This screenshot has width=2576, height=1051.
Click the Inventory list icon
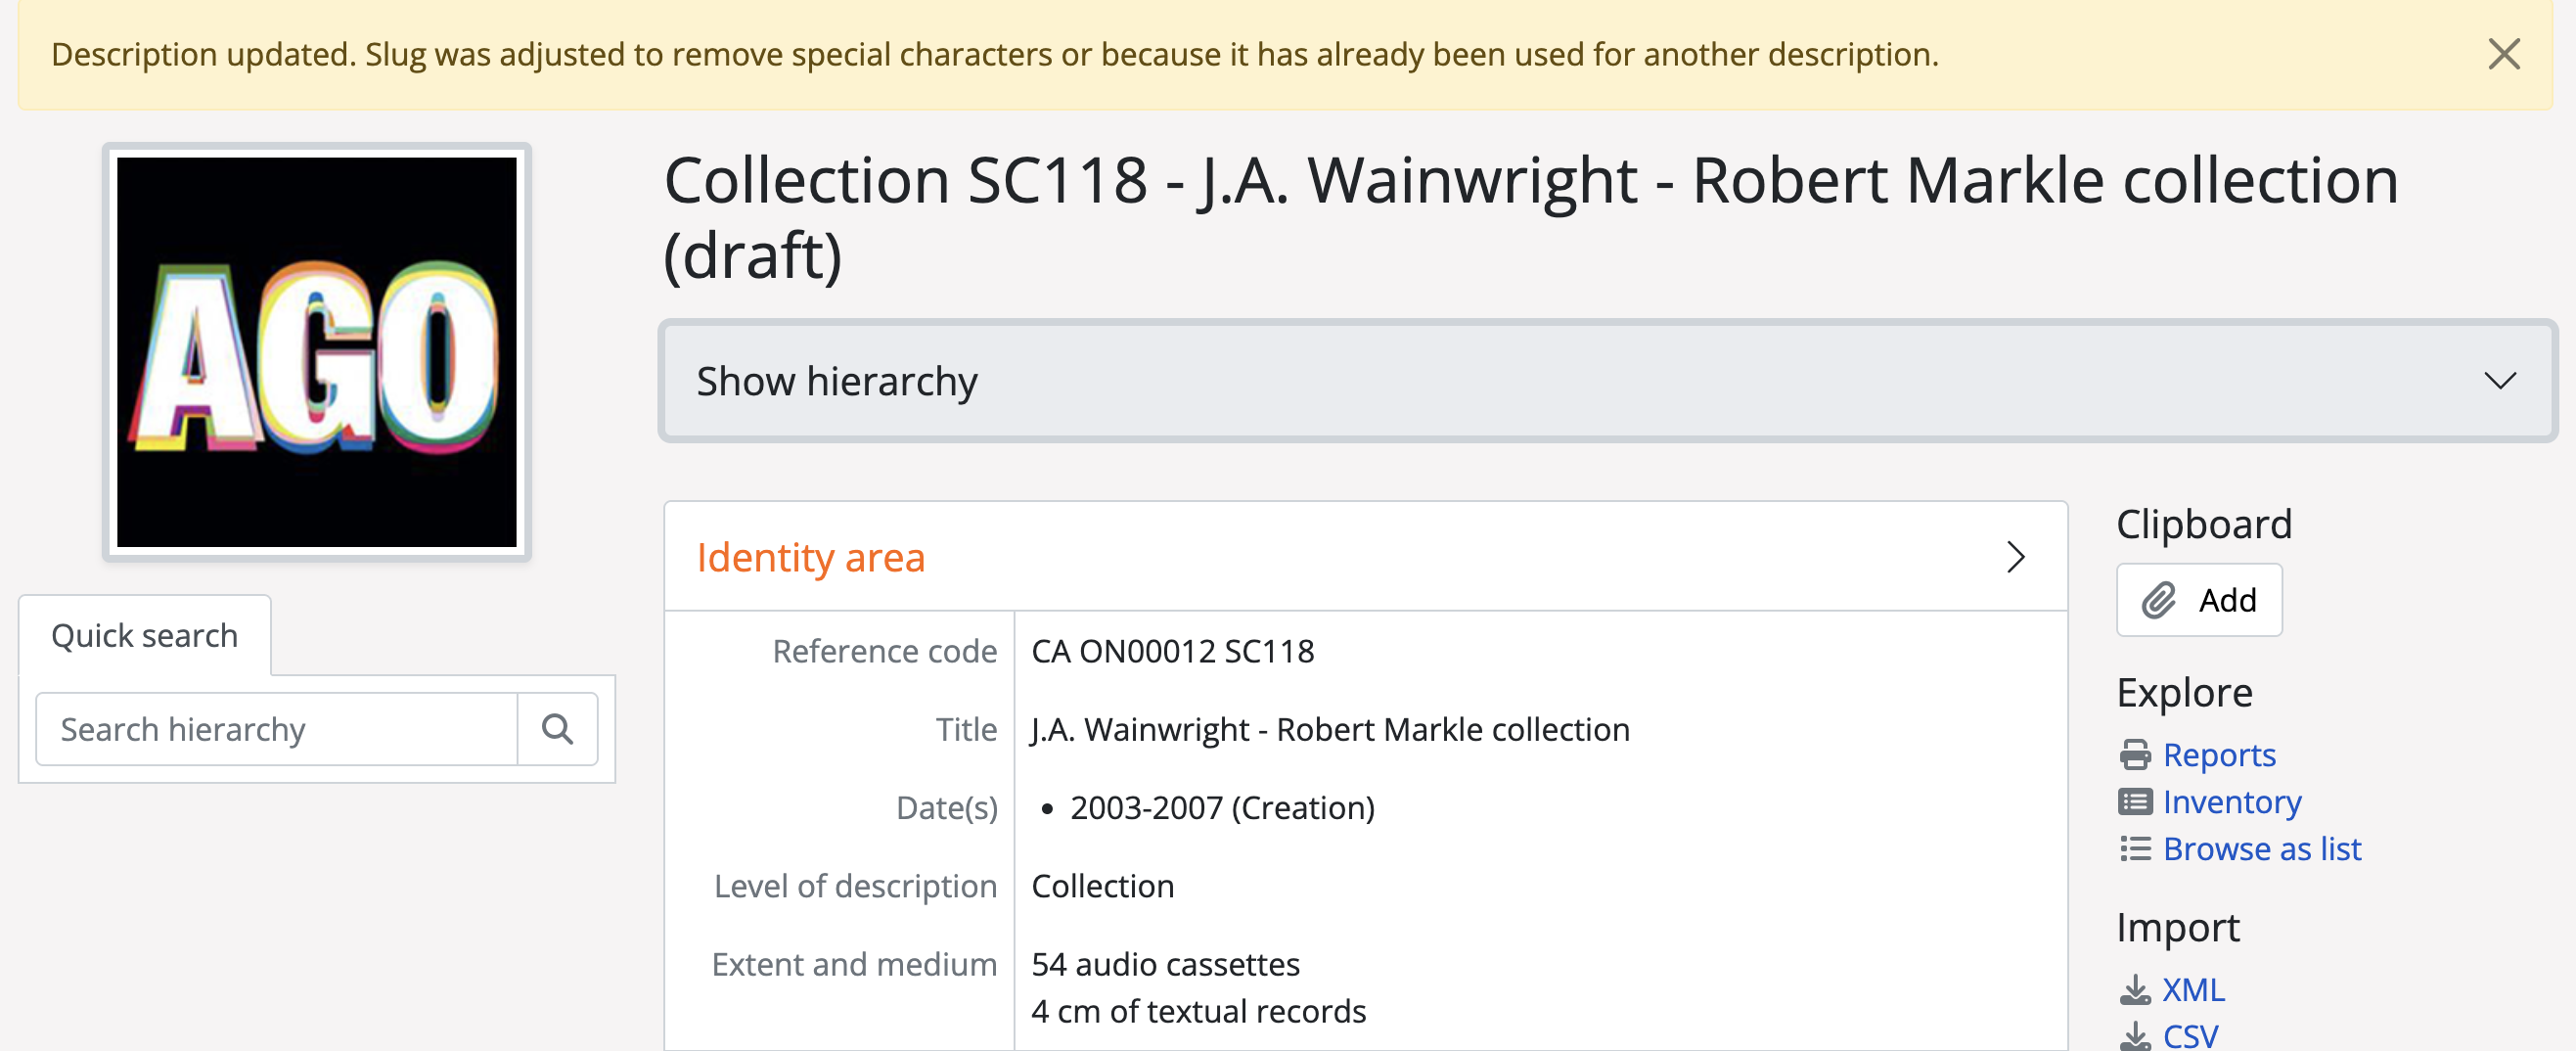(2135, 802)
